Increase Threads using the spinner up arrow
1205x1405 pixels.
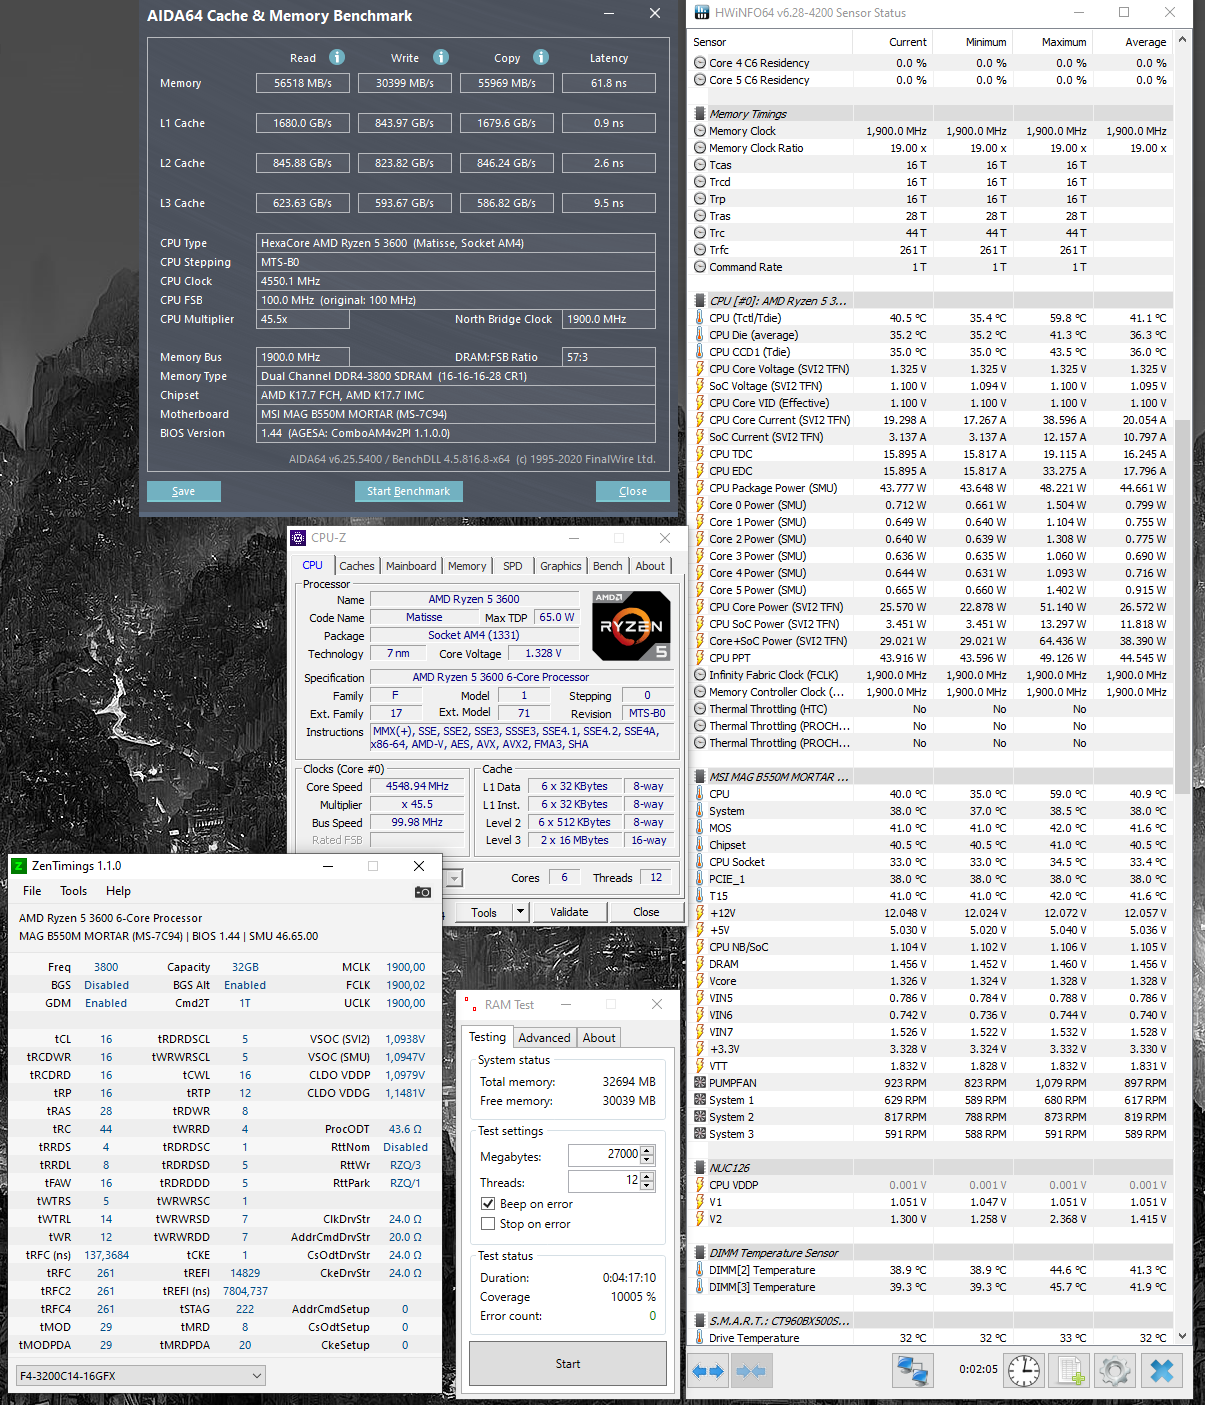pyautogui.click(x=648, y=1177)
